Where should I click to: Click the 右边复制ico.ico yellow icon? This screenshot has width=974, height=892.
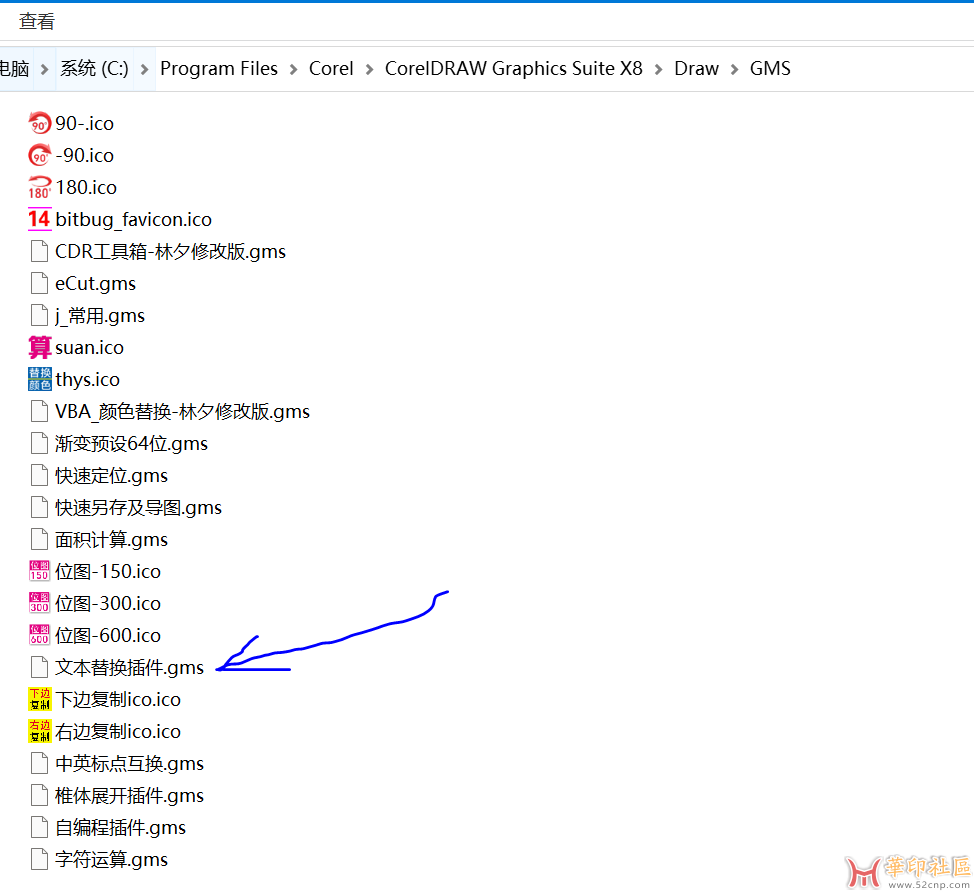[39, 731]
